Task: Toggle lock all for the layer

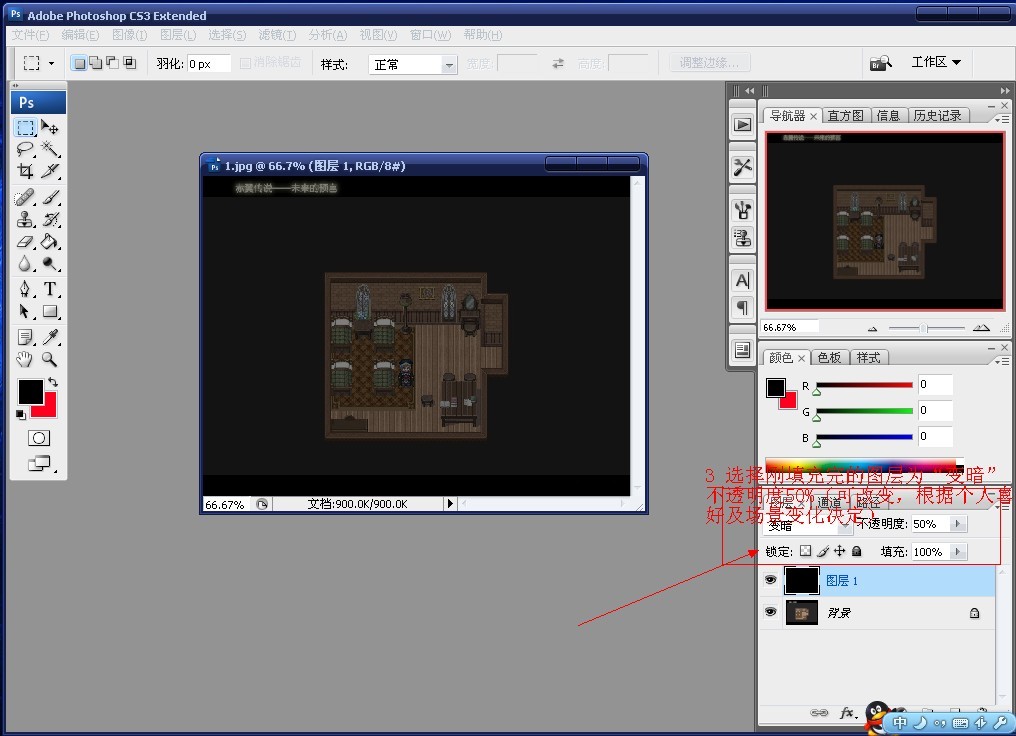Action: point(857,551)
